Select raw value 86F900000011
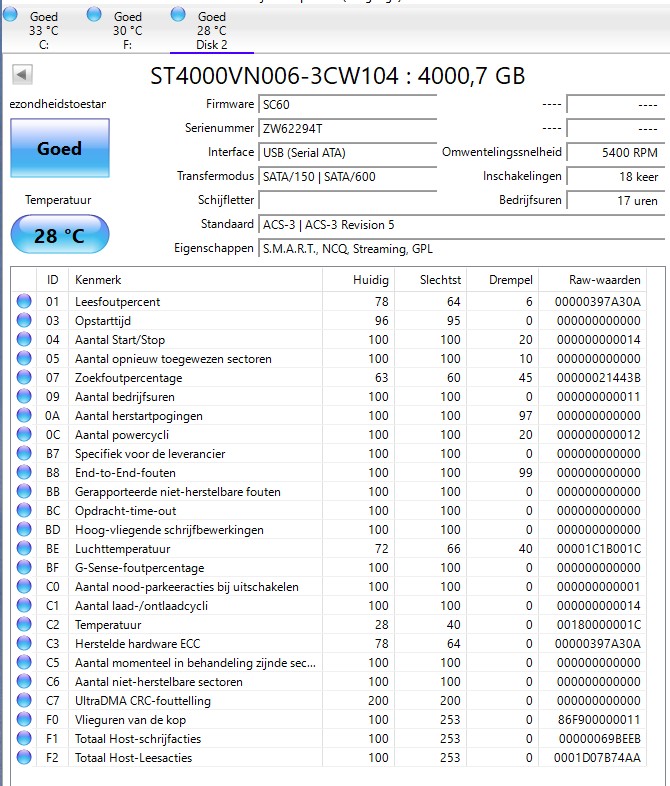This screenshot has width=670, height=786. pos(599,719)
